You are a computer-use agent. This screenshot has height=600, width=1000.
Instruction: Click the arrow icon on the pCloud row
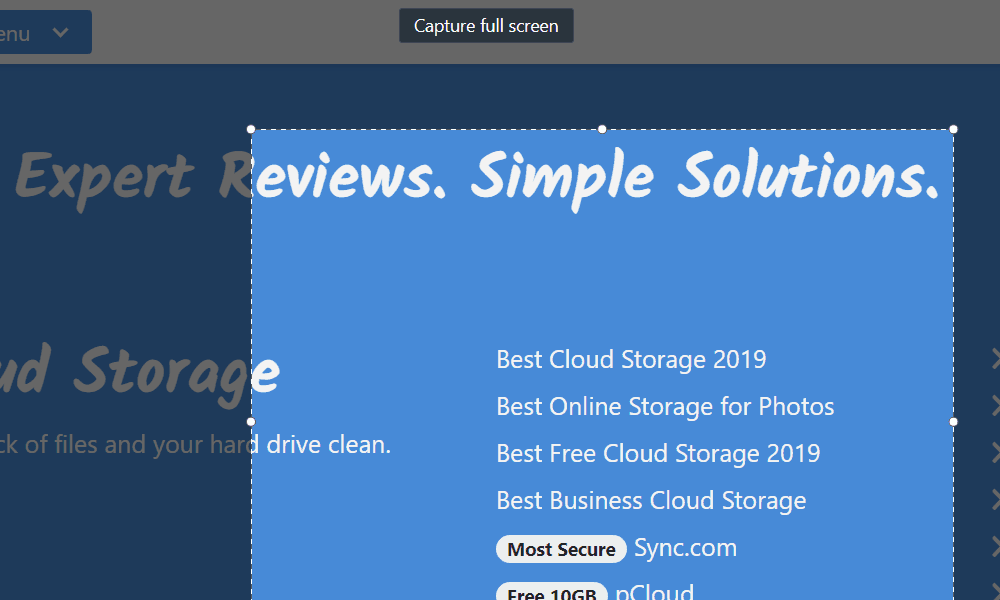click(990, 592)
